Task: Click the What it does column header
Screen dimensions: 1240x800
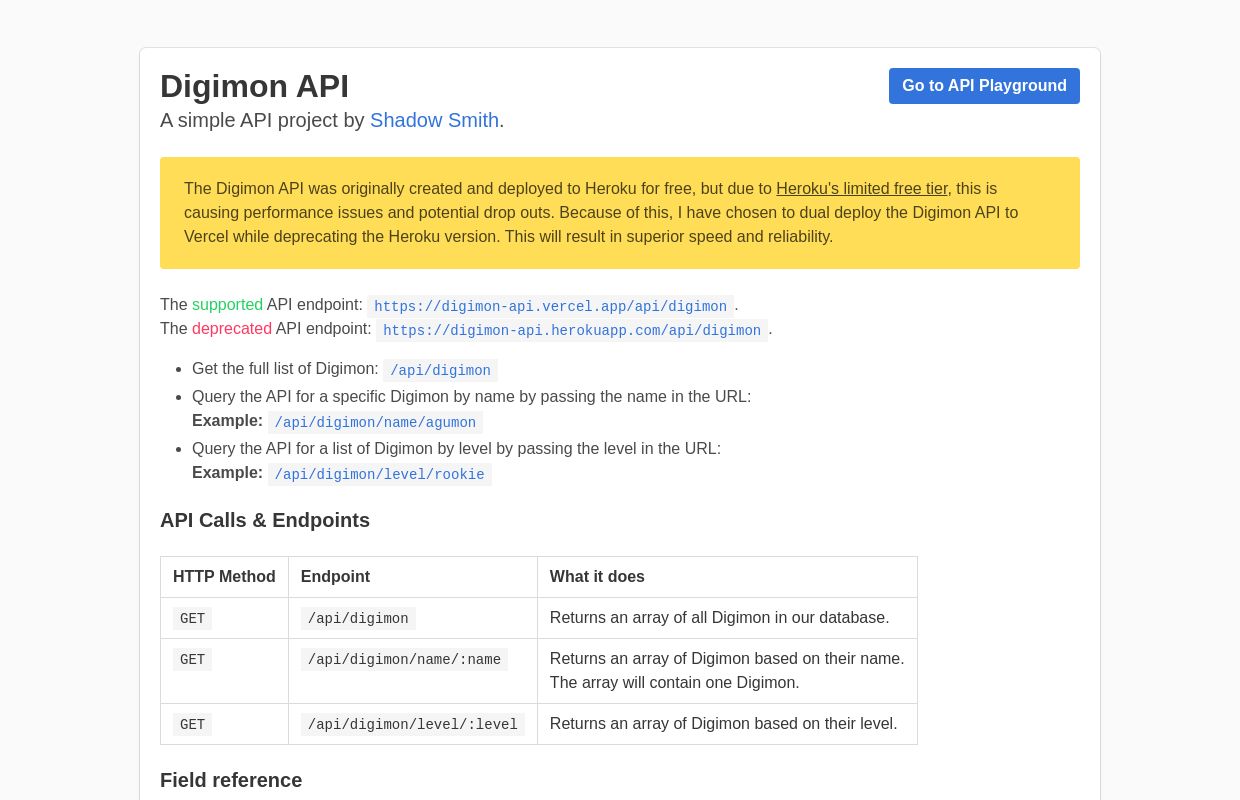Action: (727, 577)
